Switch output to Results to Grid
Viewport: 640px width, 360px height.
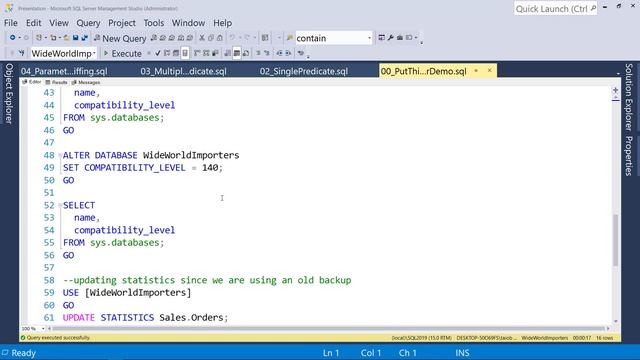(237, 53)
